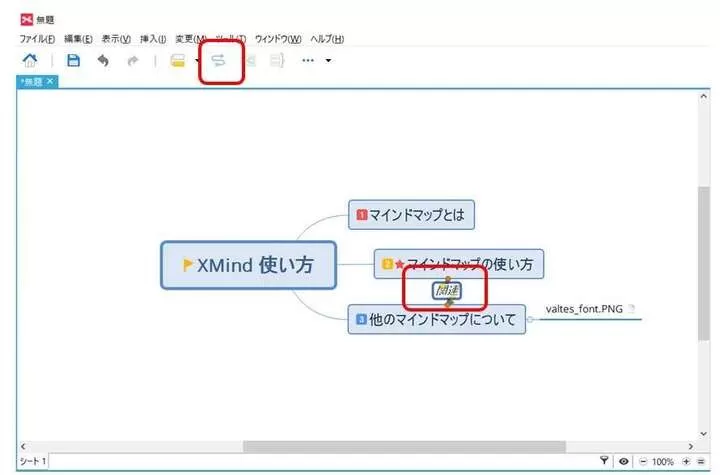Open the status bar menu with three lines
Image resolution: width=720 pixels, height=475 pixels.
click(702, 461)
